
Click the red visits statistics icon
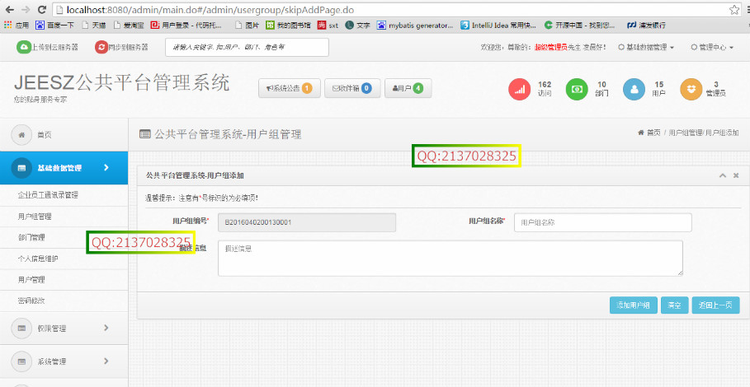(x=519, y=89)
